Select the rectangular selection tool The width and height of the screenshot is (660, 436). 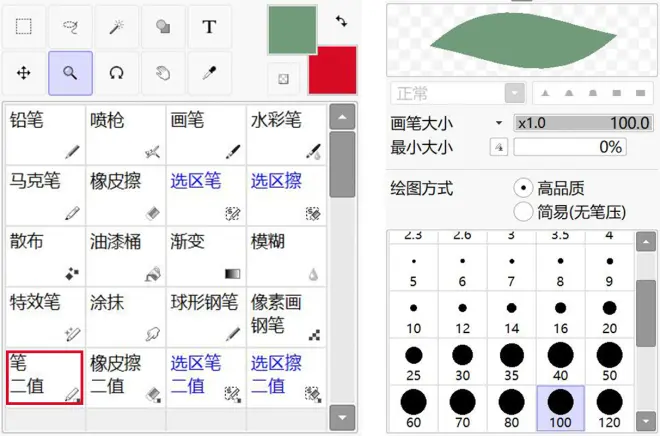24,27
